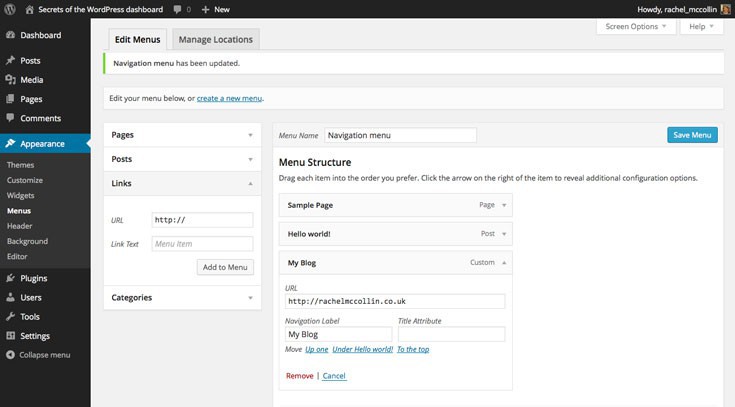This screenshot has height=407, width=735.
Task: Focus the Links URL field showing http://
Action: pos(202,220)
